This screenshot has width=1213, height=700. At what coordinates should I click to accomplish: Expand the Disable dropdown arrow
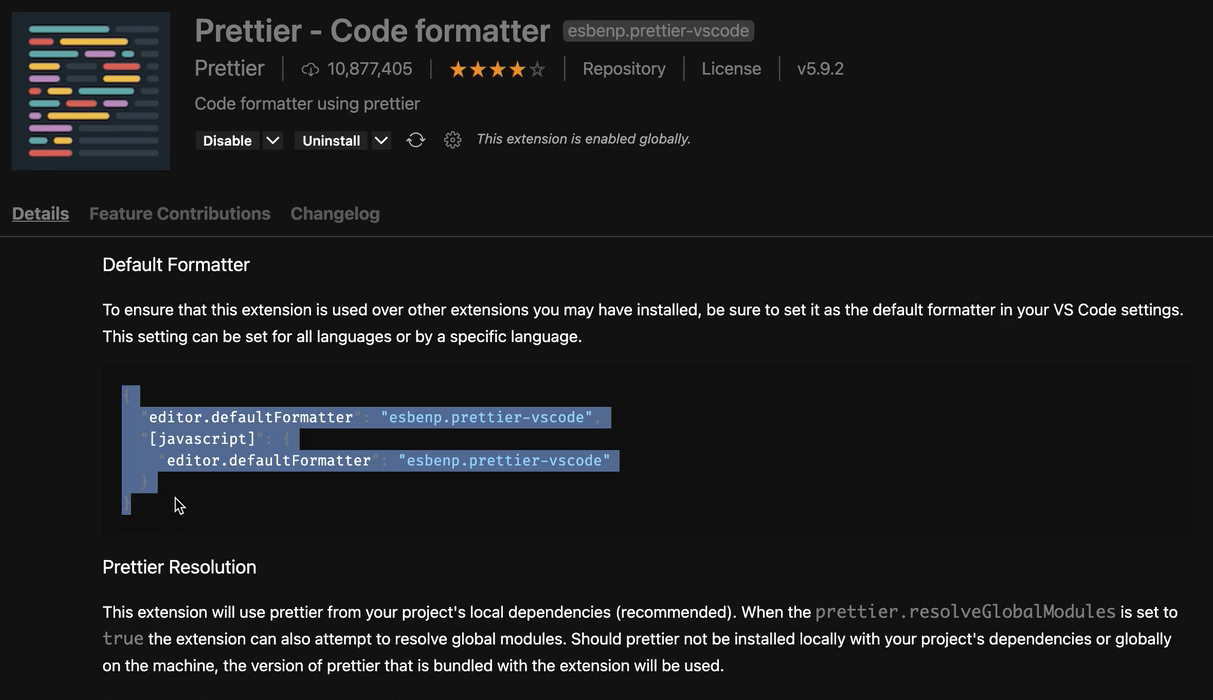pos(273,140)
